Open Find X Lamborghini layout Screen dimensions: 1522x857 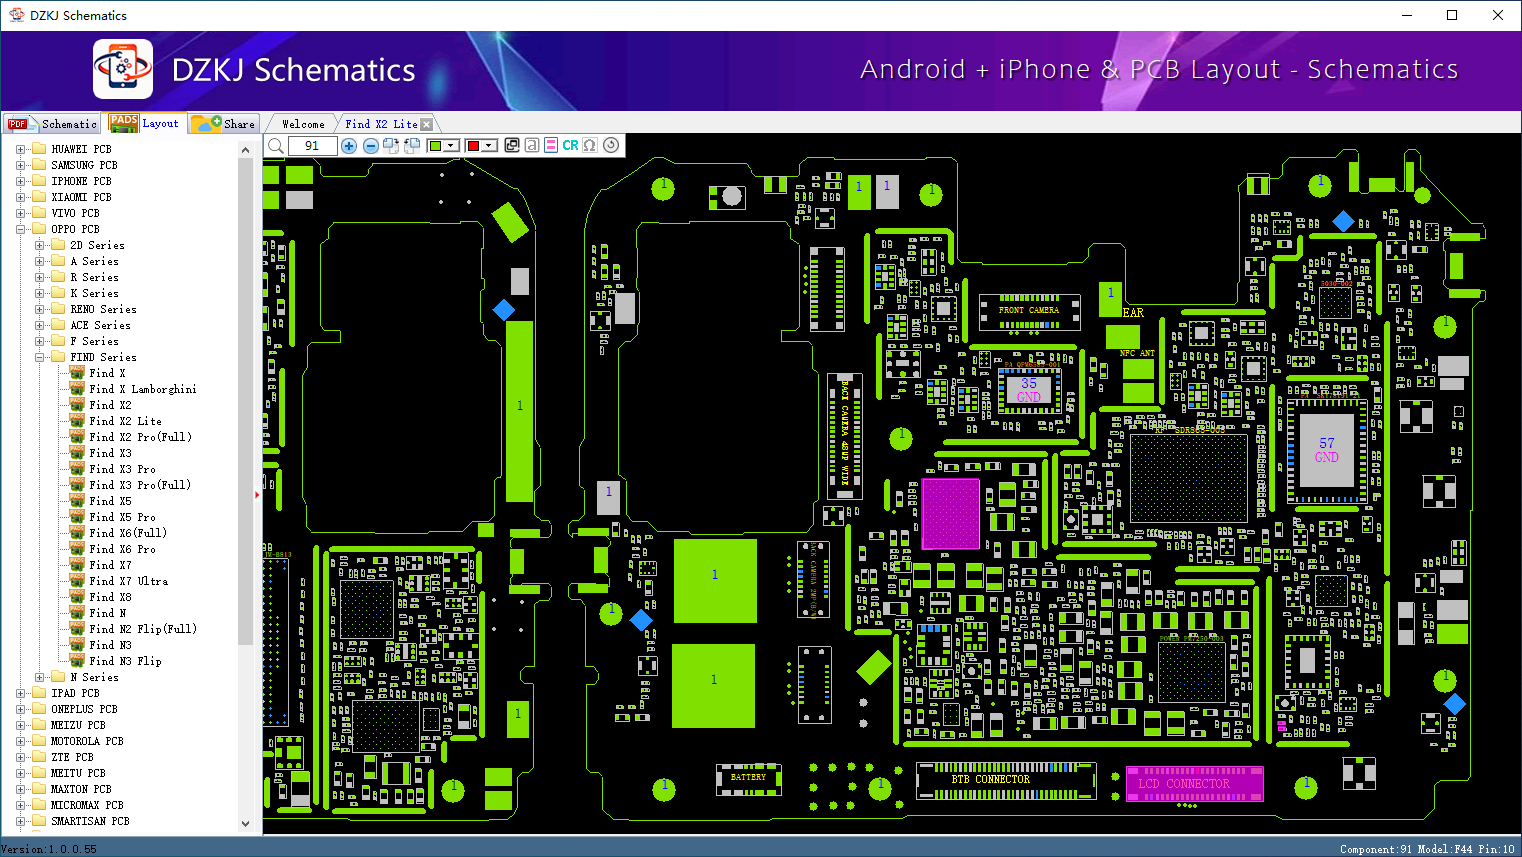143,389
